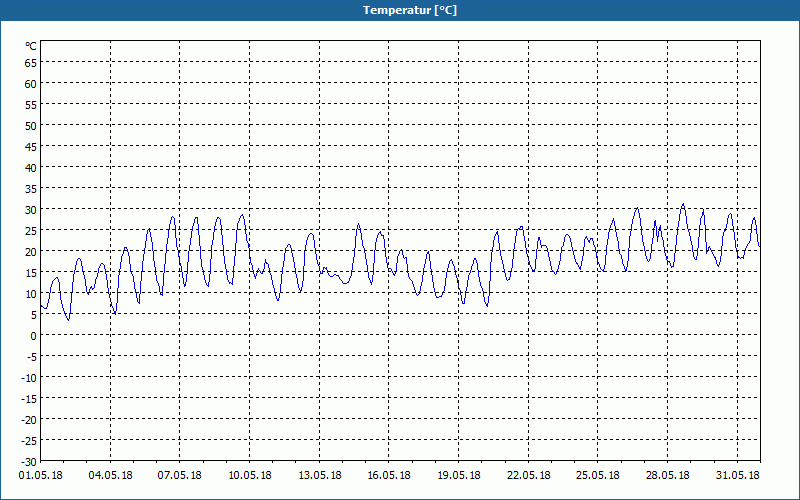The height and width of the screenshot is (500, 800).
Task: Click the 40 value on the temperature axis
Action: (x=31, y=168)
